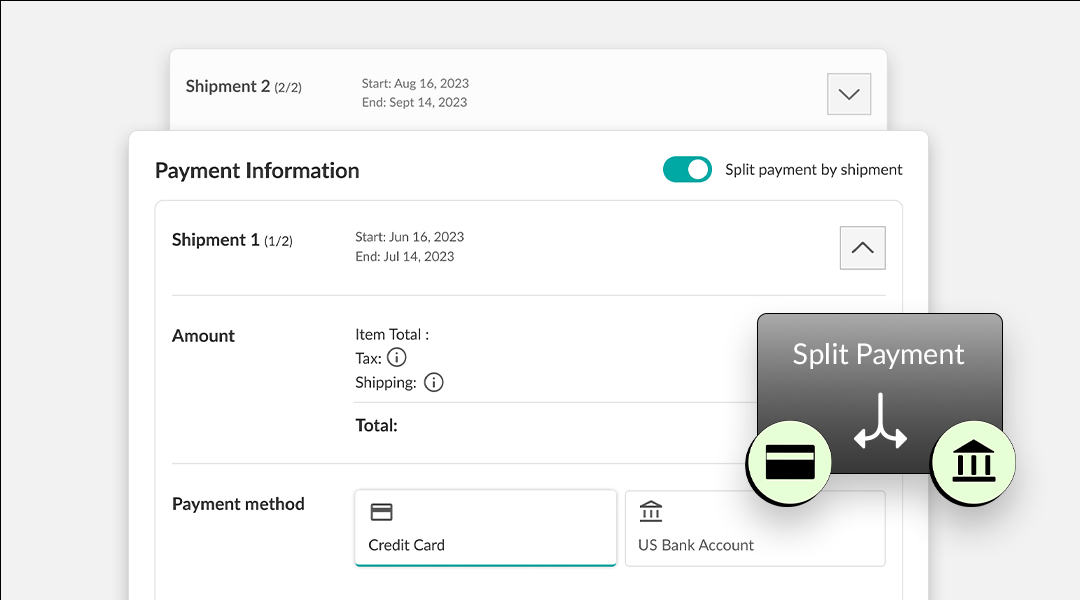The height and width of the screenshot is (600, 1080).
Task: Collapse Shipment 1 with the up chevron
Action: tap(862, 248)
